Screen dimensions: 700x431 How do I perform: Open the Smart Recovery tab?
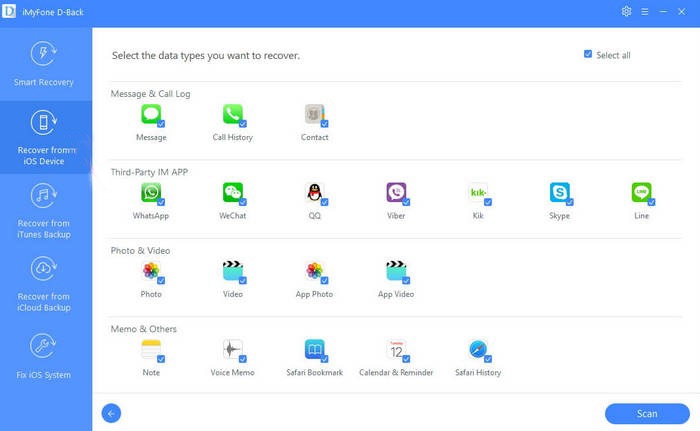[x=44, y=64]
